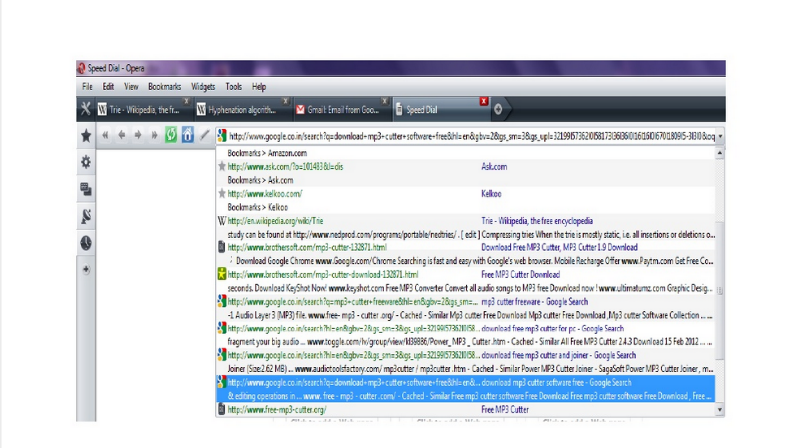Open brothersoft mp3-cutter-download-132871.html suggestion
This screenshot has width=785, height=448.
point(323,274)
